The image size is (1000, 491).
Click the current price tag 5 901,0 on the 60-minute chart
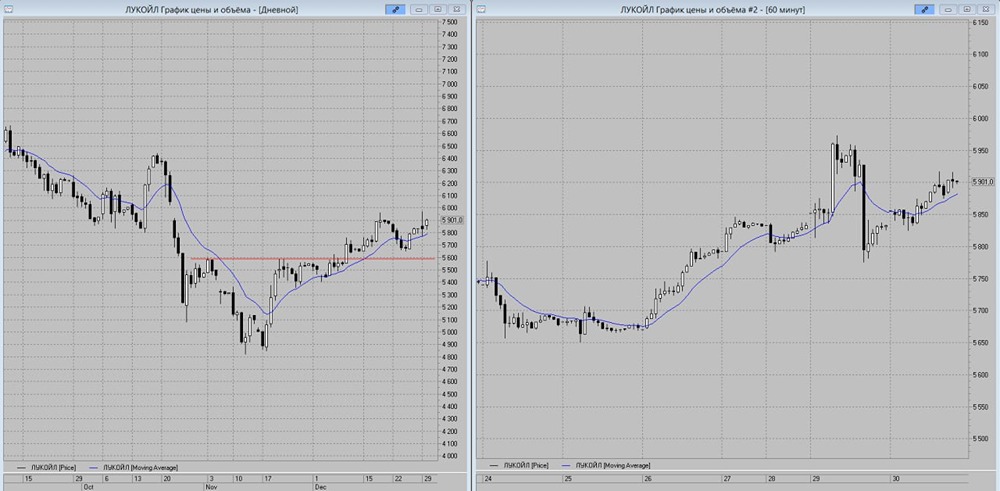tap(984, 182)
